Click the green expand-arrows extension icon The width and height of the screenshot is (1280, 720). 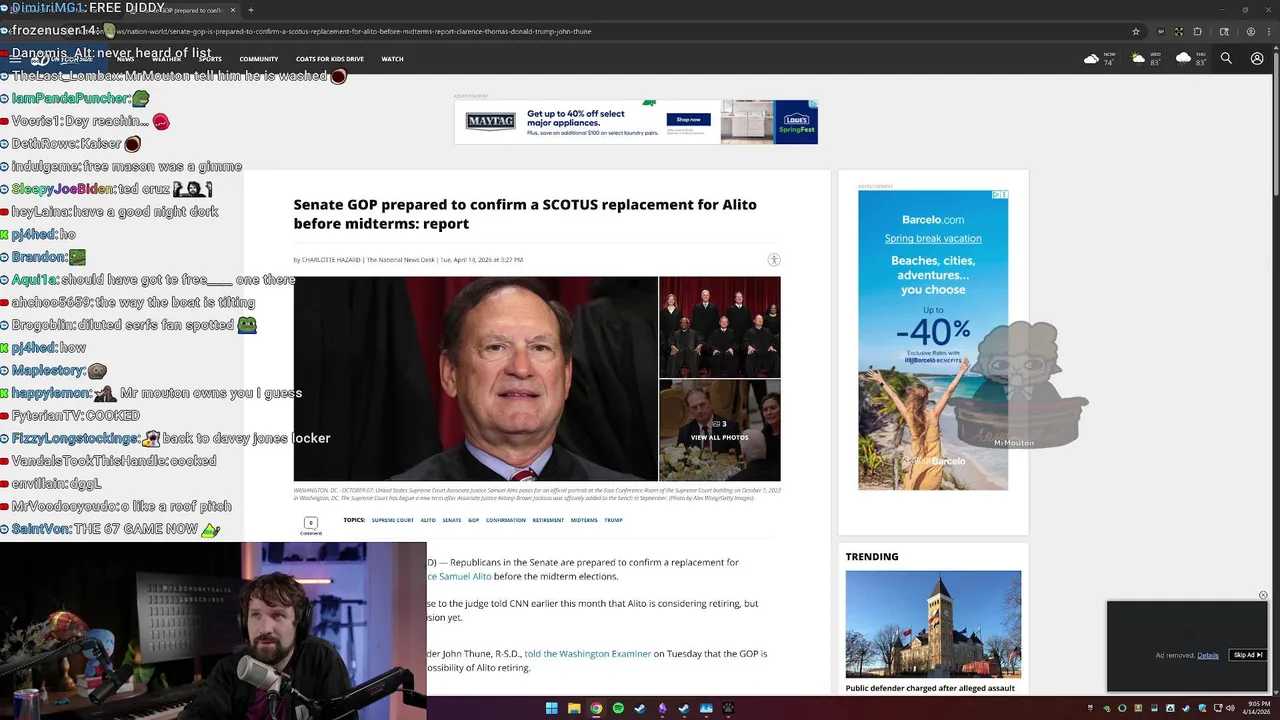point(1178,31)
